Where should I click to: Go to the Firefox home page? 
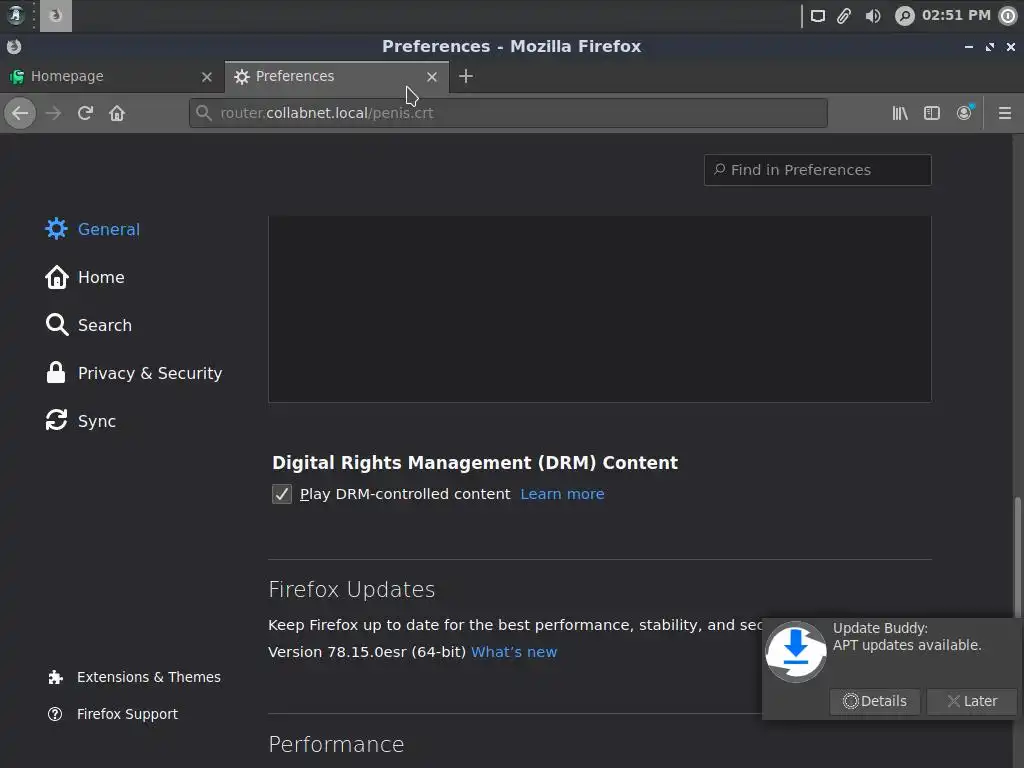(117, 113)
